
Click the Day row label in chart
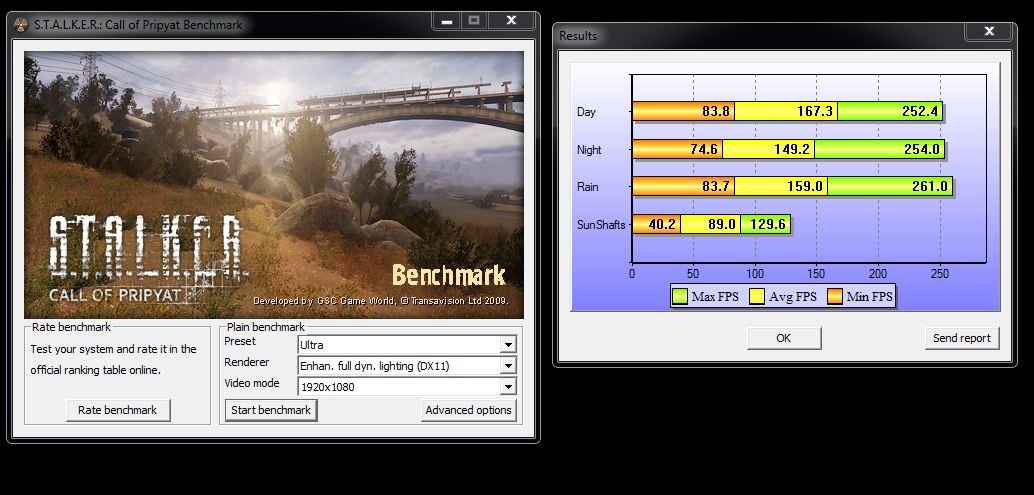click(x=586, y=112)
